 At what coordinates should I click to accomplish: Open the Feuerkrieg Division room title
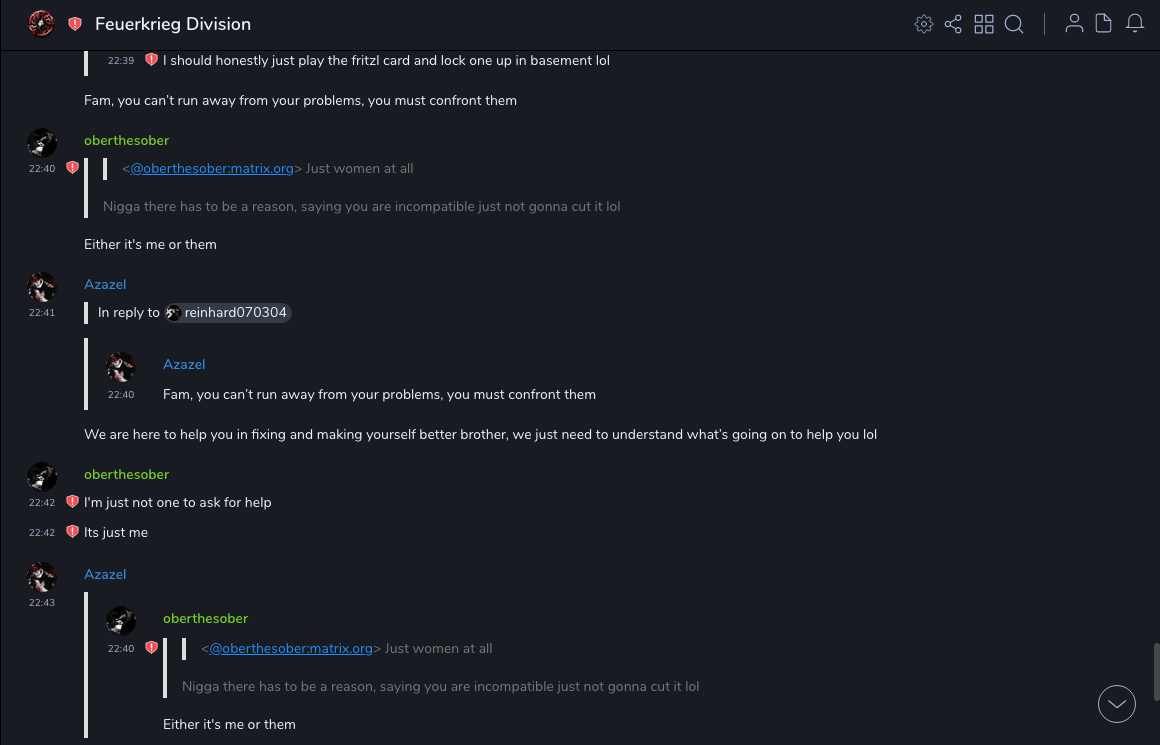click(173, 24)
